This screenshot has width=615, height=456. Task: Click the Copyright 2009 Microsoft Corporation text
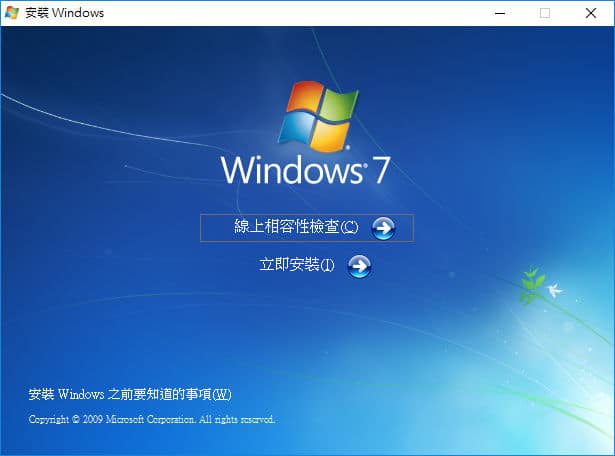coord(151,420)
